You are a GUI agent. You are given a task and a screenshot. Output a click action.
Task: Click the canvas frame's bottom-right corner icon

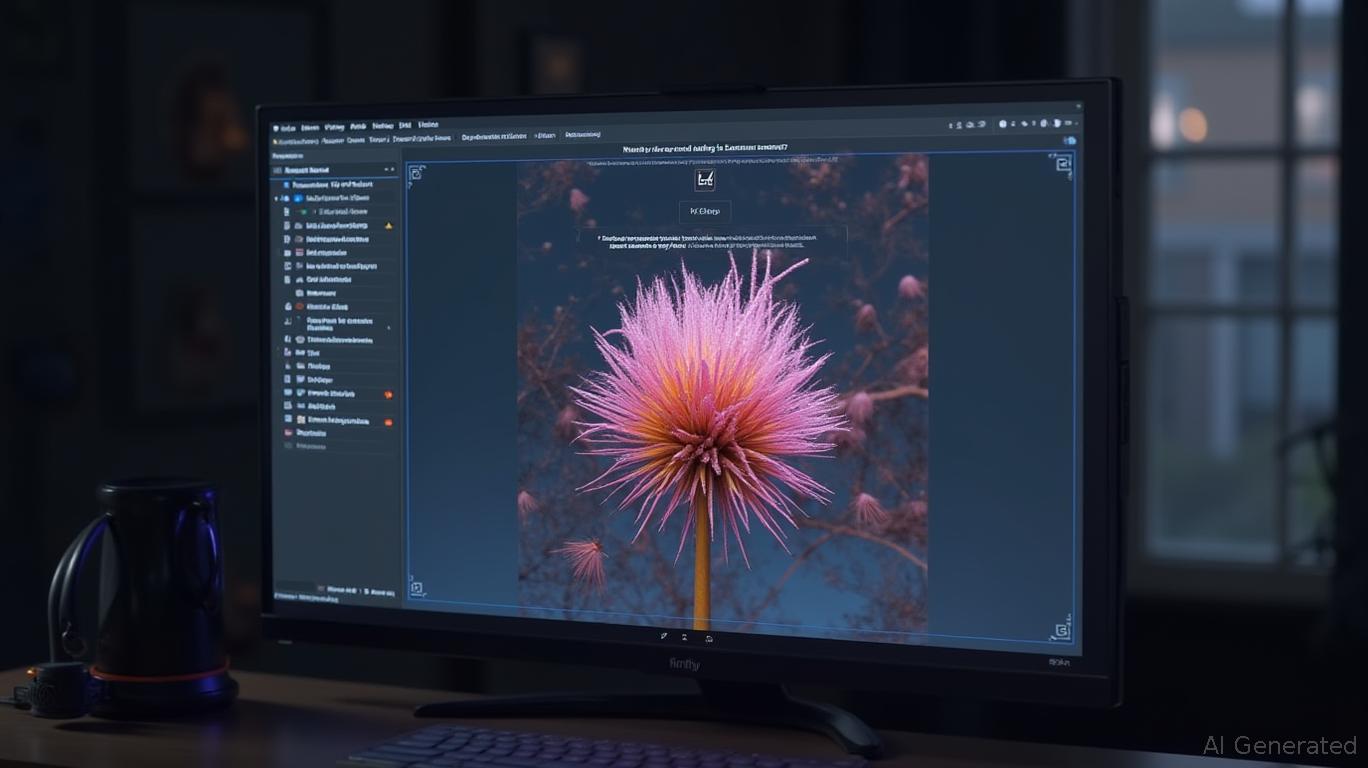(1061, 631)
